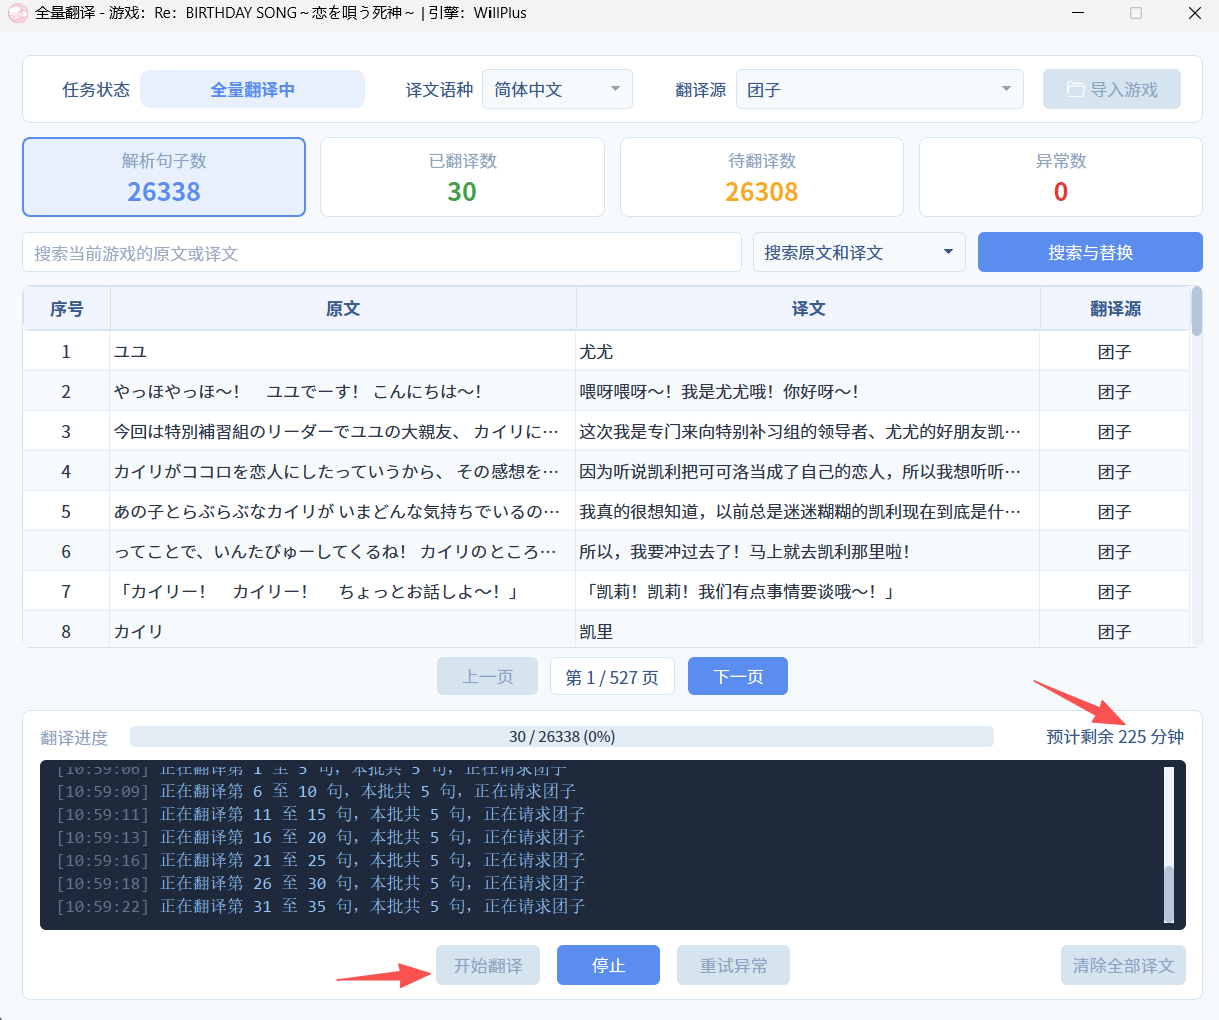Click the 上一页 previous page button

[x=487, y=676]
